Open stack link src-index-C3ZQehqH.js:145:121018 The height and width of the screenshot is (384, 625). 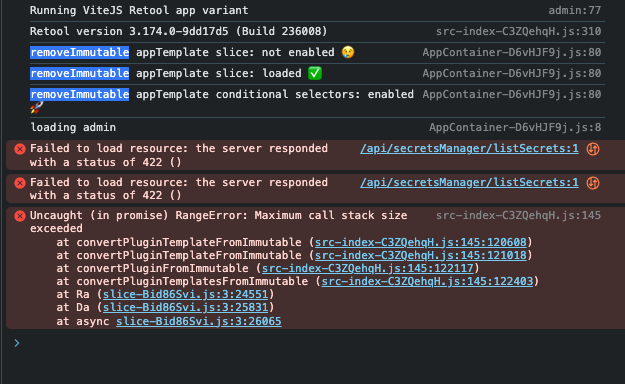pyautogui.click(x=421, y=256)
